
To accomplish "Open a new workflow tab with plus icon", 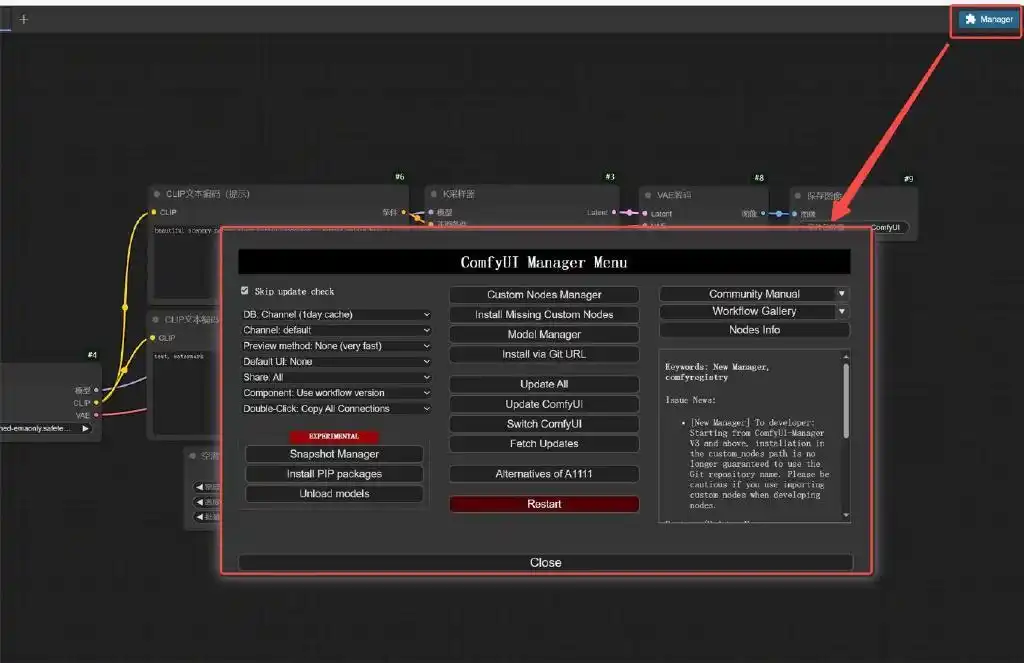I will (x=24, y=19).
